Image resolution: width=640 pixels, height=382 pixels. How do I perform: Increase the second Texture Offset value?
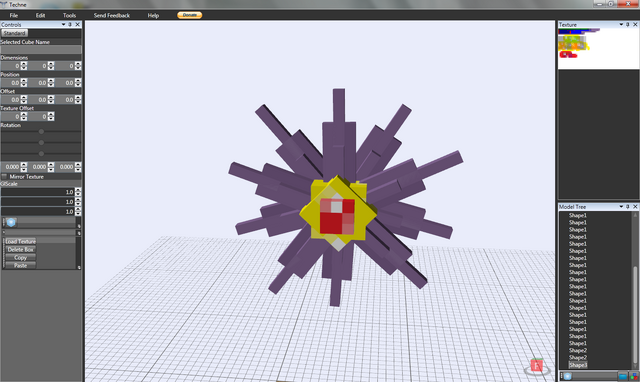point(51,114)
